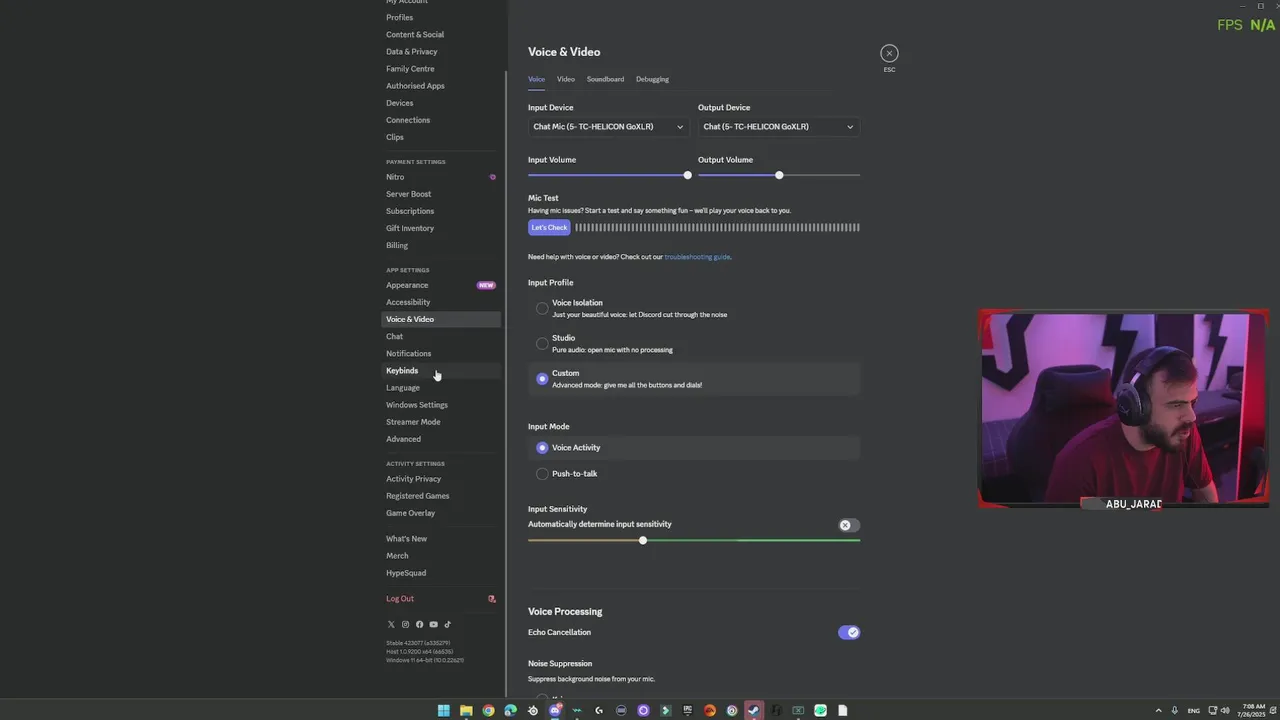Show hidden system tray icons

point(1159,711)
